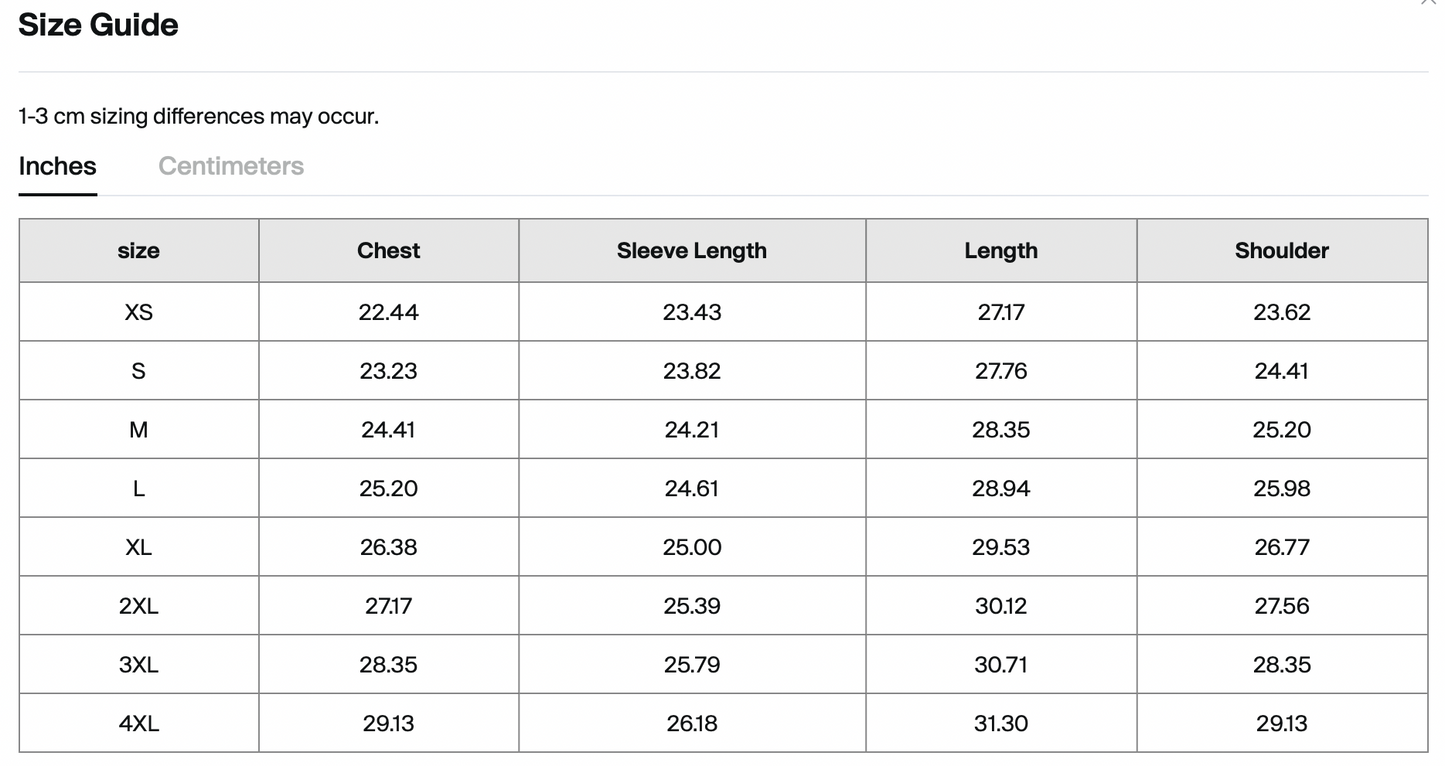Click the S sleeve length value 23.82
This screenshot has width=1445, height=766.
[x=691, y=371]
